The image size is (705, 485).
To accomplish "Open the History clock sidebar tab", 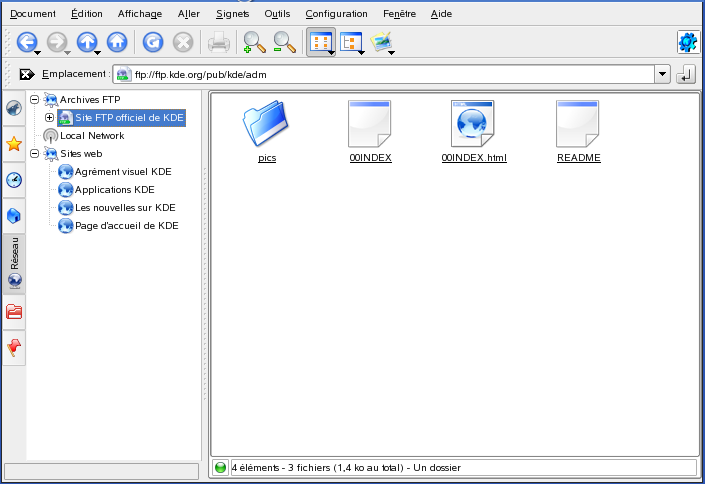I will tap(14, 180).
